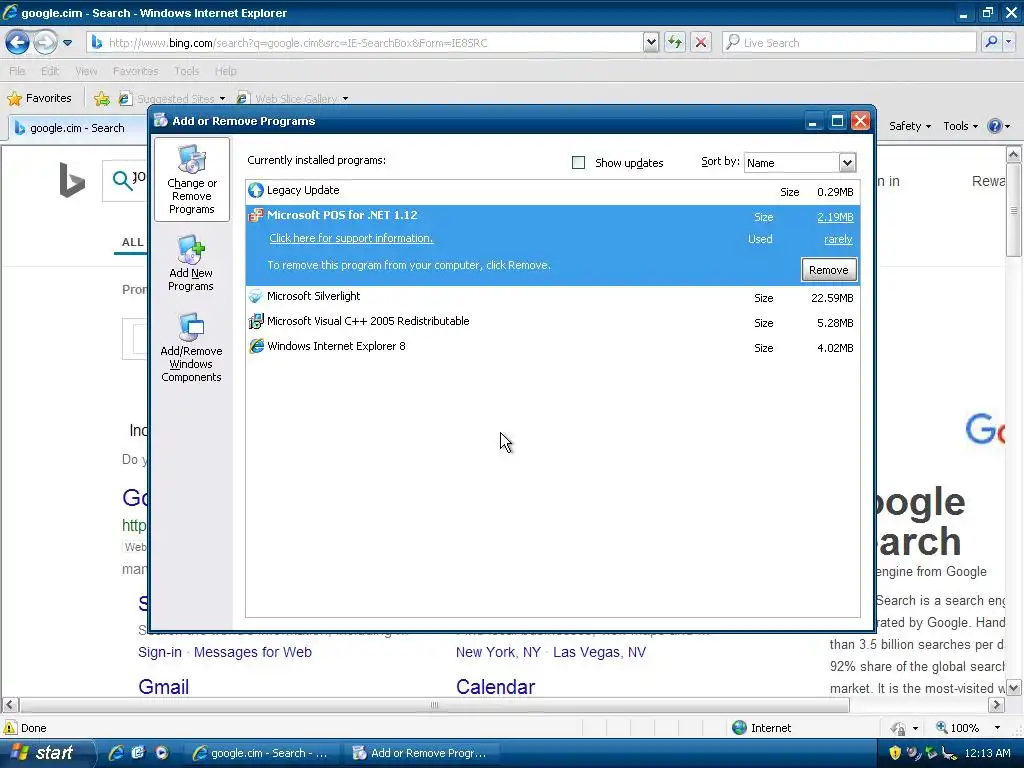Click Add to Favorites Bar icon

point(102,99)
